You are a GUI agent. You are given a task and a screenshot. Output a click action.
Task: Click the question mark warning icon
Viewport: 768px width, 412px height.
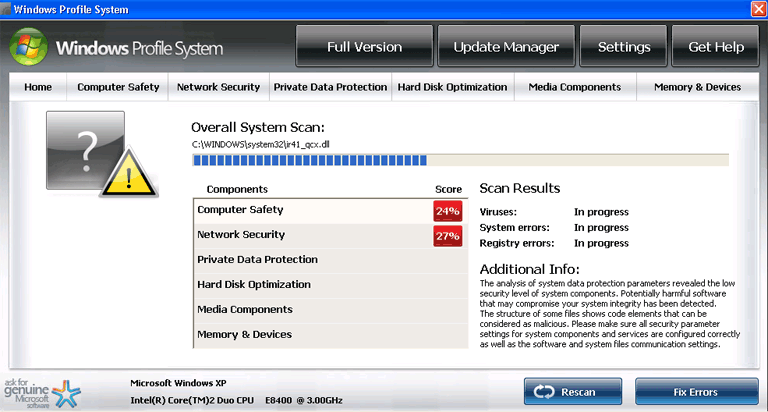(85, 151)
